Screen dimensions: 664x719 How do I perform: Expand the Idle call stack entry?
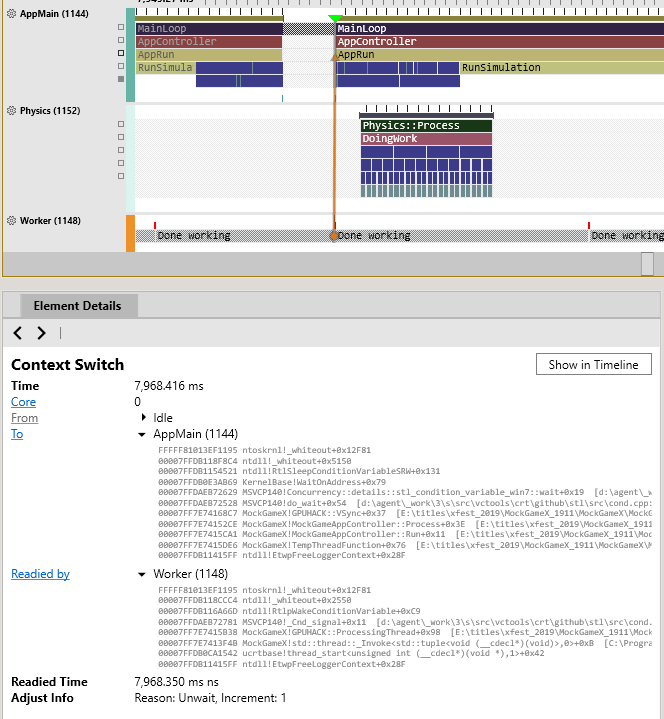tap(144, 417)
